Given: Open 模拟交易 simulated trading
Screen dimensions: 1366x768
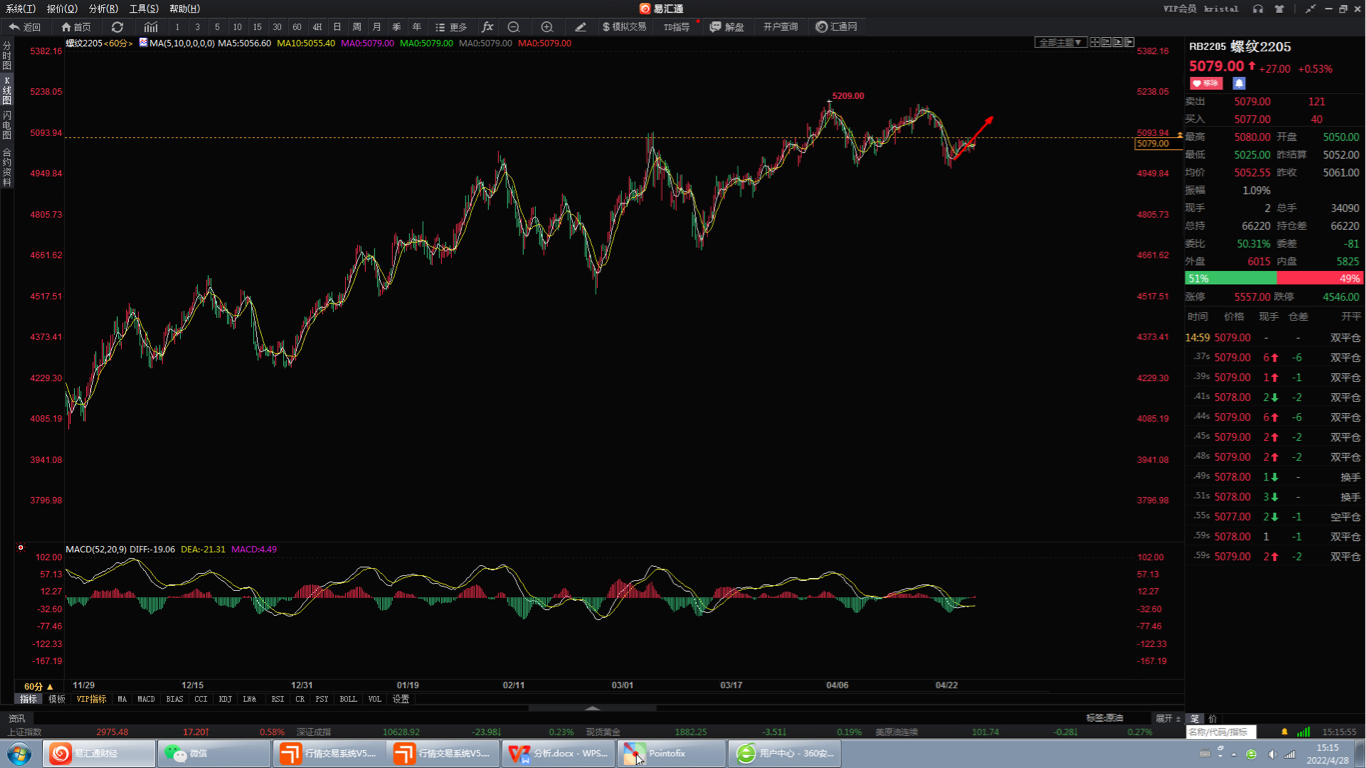Looking at the screenshot, I should 624,27.
